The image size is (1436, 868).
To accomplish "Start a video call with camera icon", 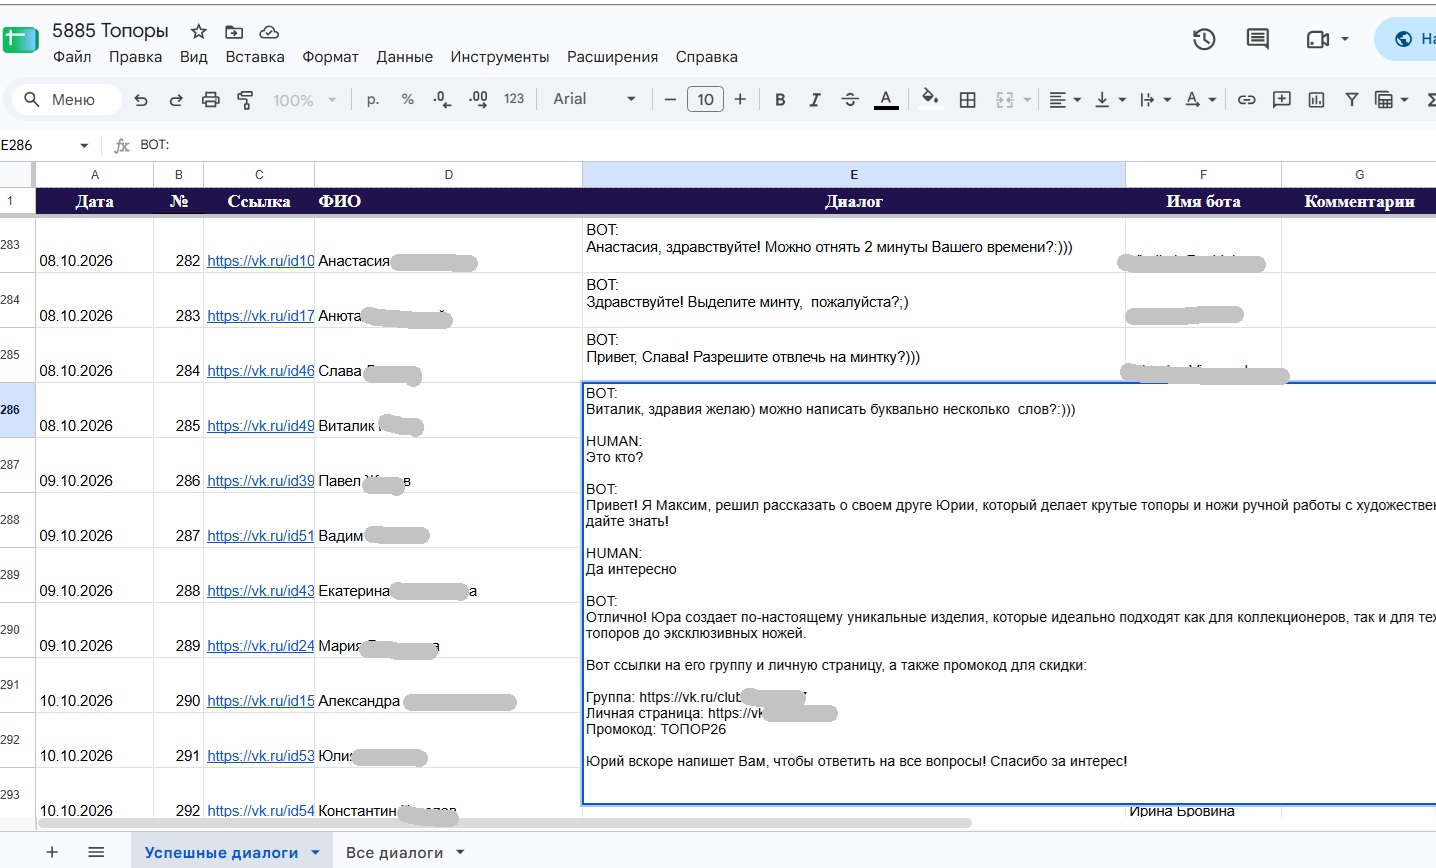I will coord(1318,39).
